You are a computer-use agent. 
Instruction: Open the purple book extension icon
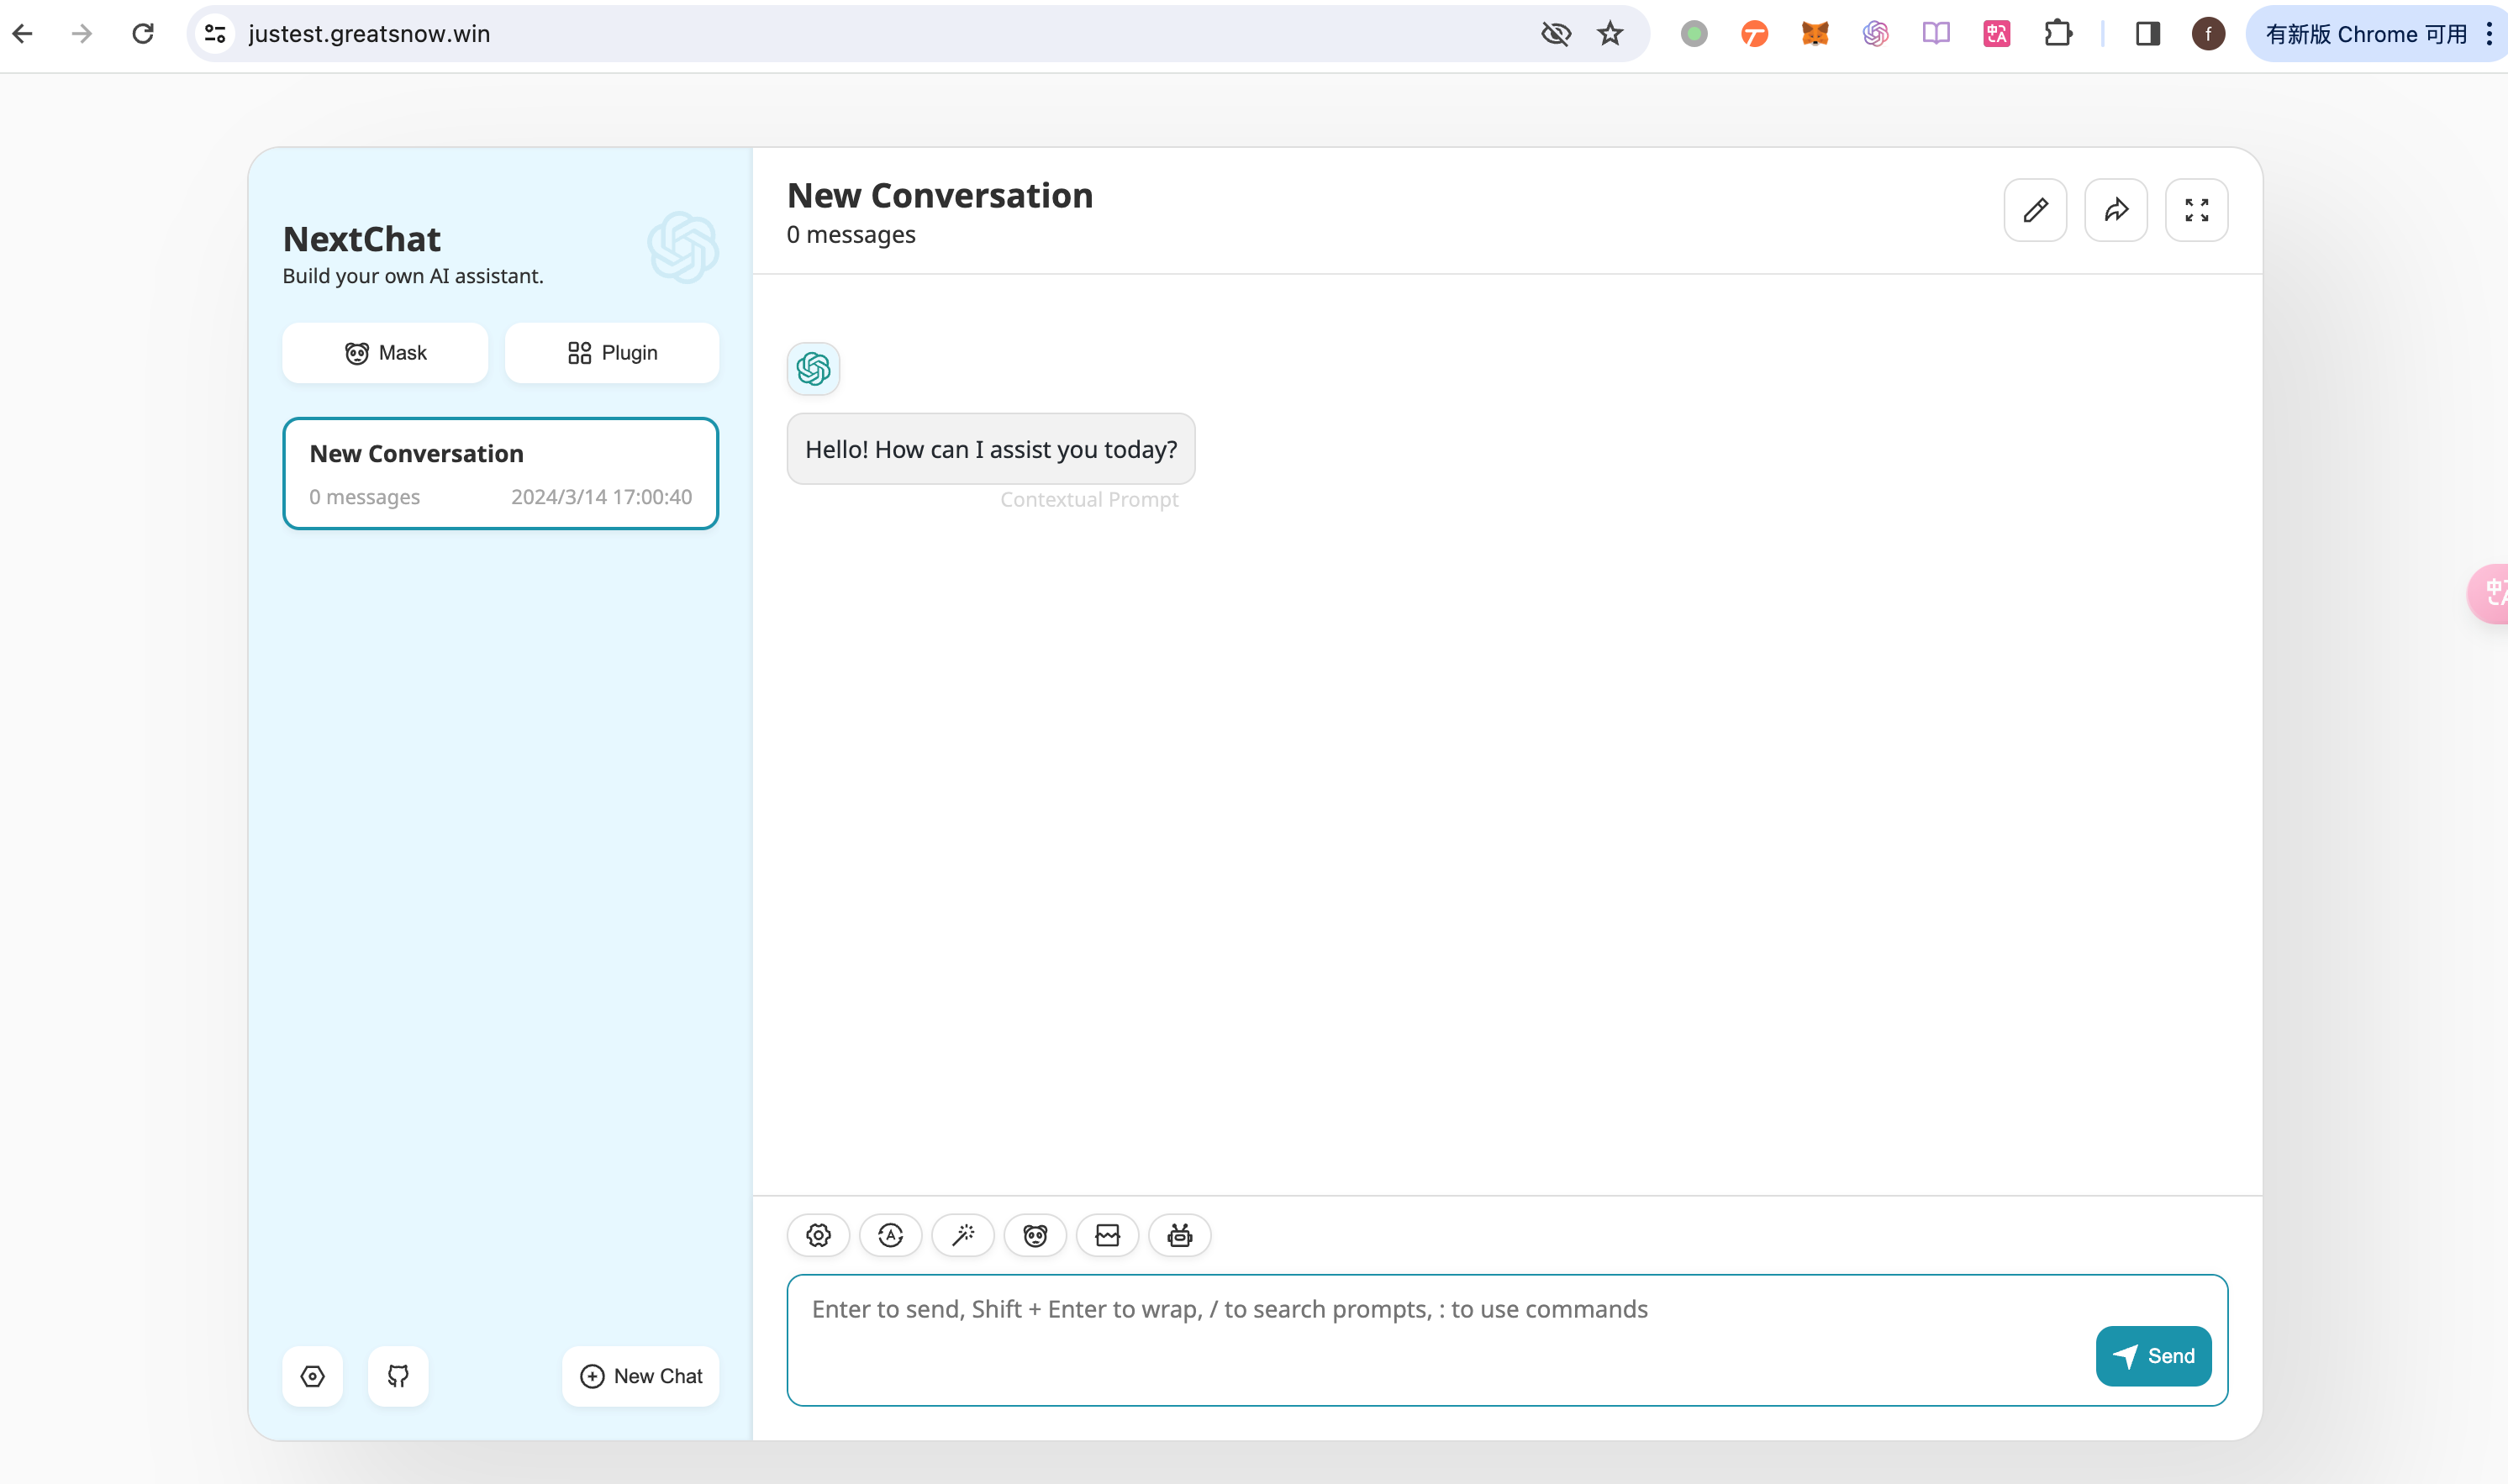(1936, 34)
